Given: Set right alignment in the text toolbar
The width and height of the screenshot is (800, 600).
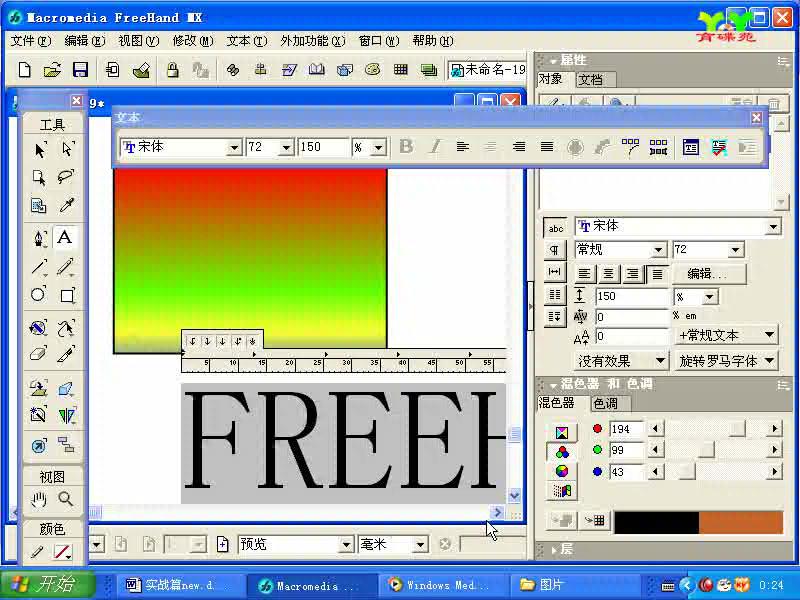Looking at the screenshot, I should tap(519, 147).
